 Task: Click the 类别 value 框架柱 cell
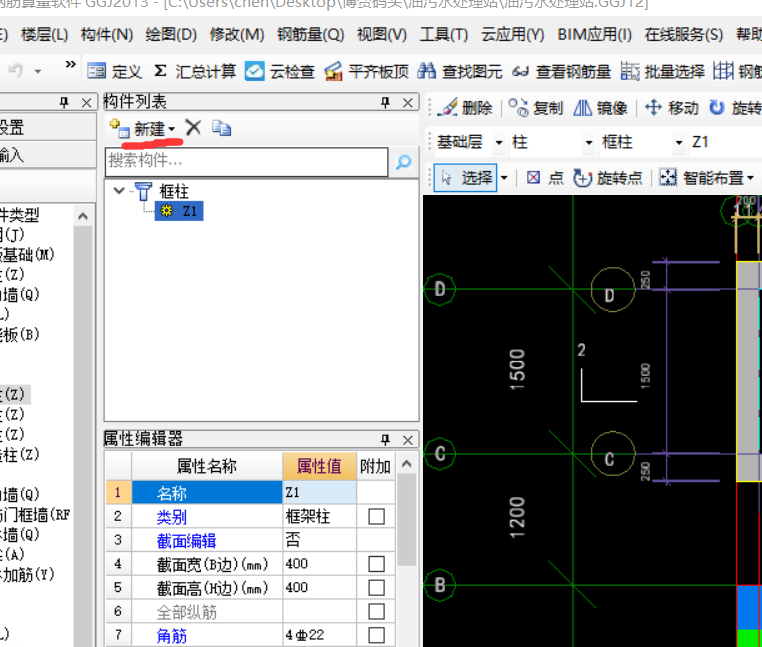(x=319, y=516)
